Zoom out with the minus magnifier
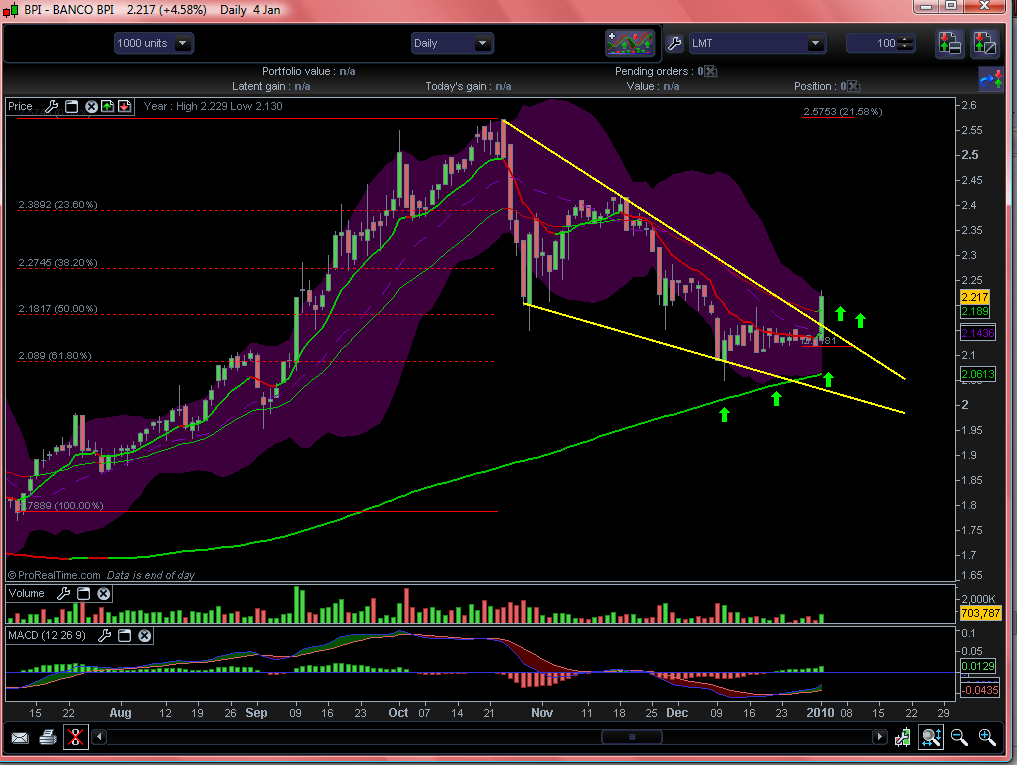1017x765 pixels. [x=959, y=738]
